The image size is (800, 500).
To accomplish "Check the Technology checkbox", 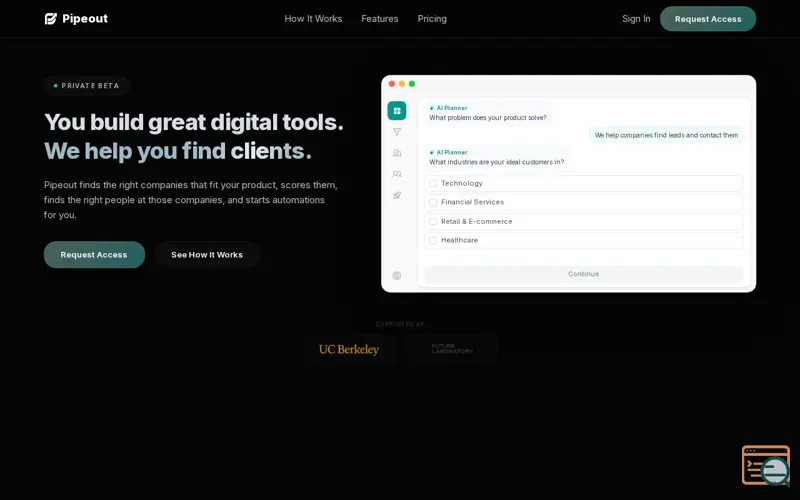I will [x=433, y=183].
